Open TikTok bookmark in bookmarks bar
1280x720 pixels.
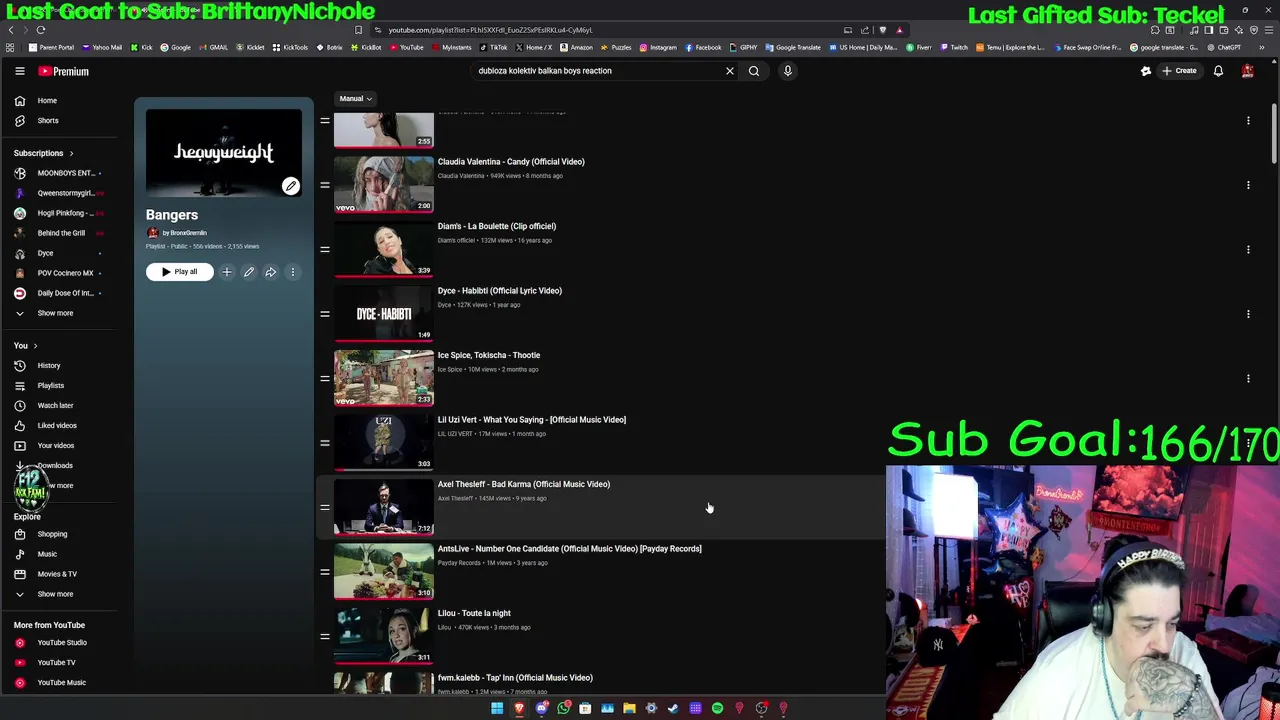pos(494,47)
